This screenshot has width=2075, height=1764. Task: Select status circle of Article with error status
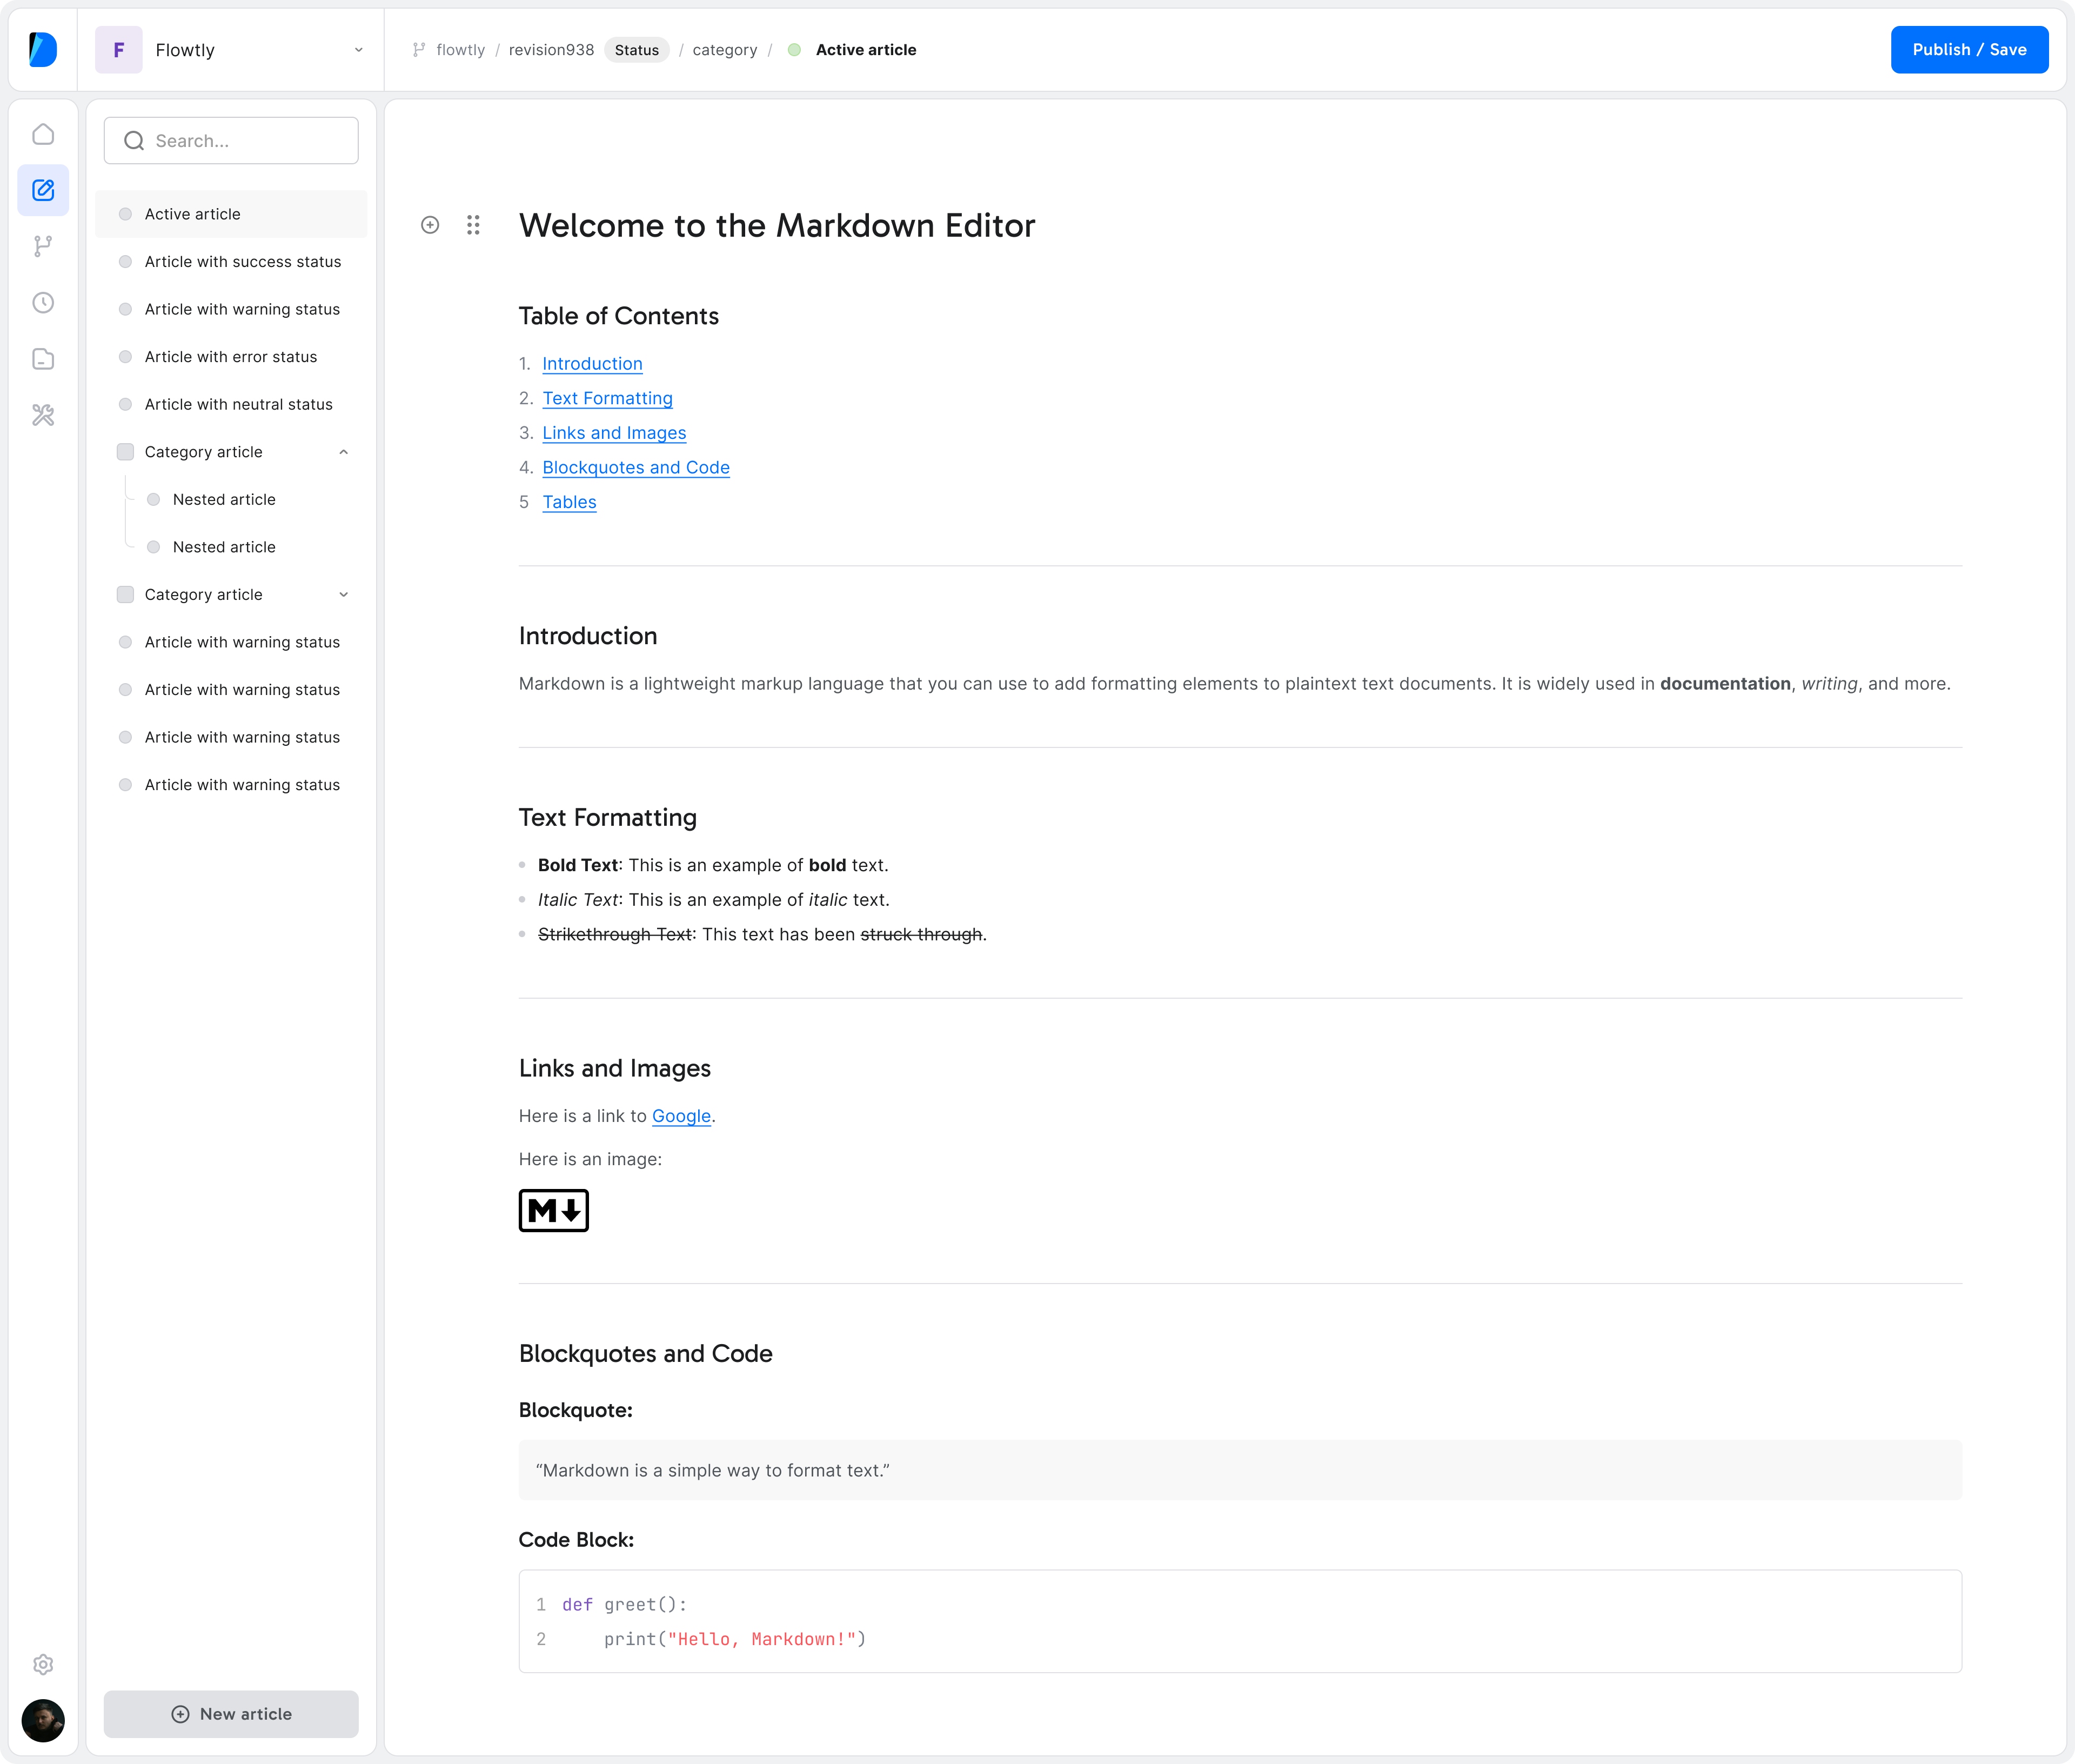125,357
